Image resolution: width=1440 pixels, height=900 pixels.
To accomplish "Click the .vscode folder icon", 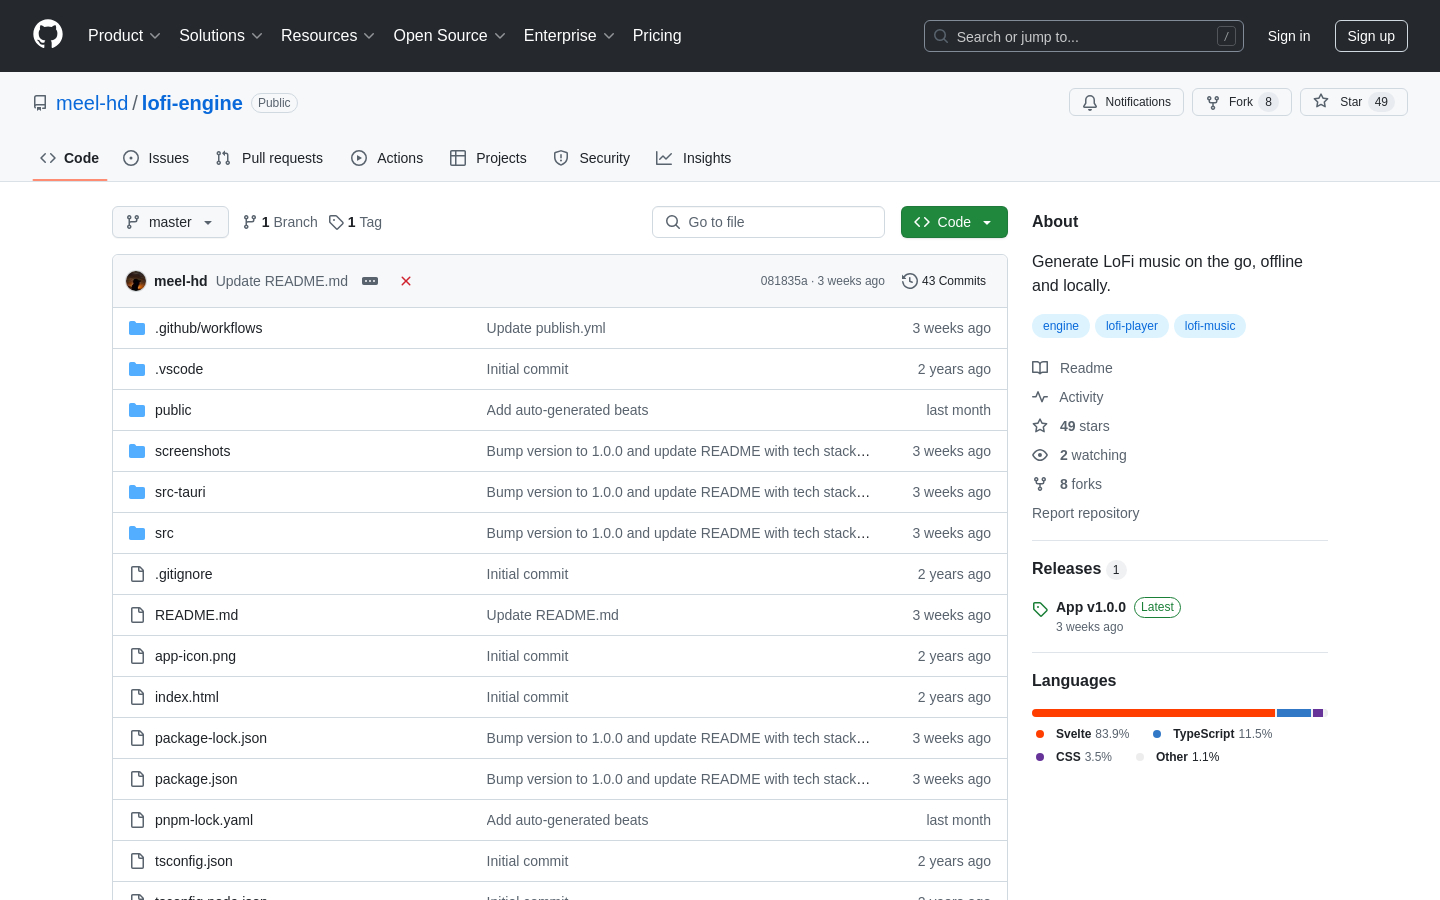I will pos(137,369).
